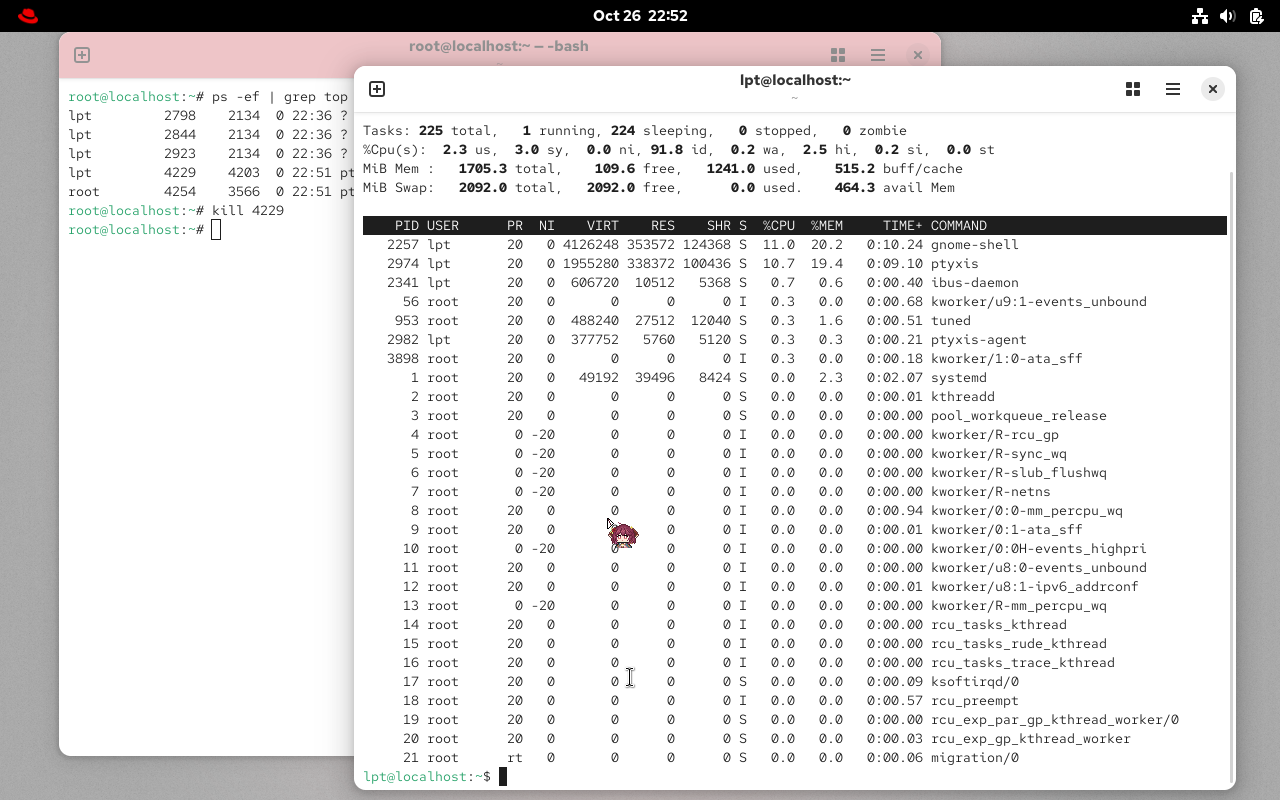Click the lpt@localhost:~ window title
The width and height of the screenshot is (1280, 800).
pyautogui.click(x=794, y=79)
